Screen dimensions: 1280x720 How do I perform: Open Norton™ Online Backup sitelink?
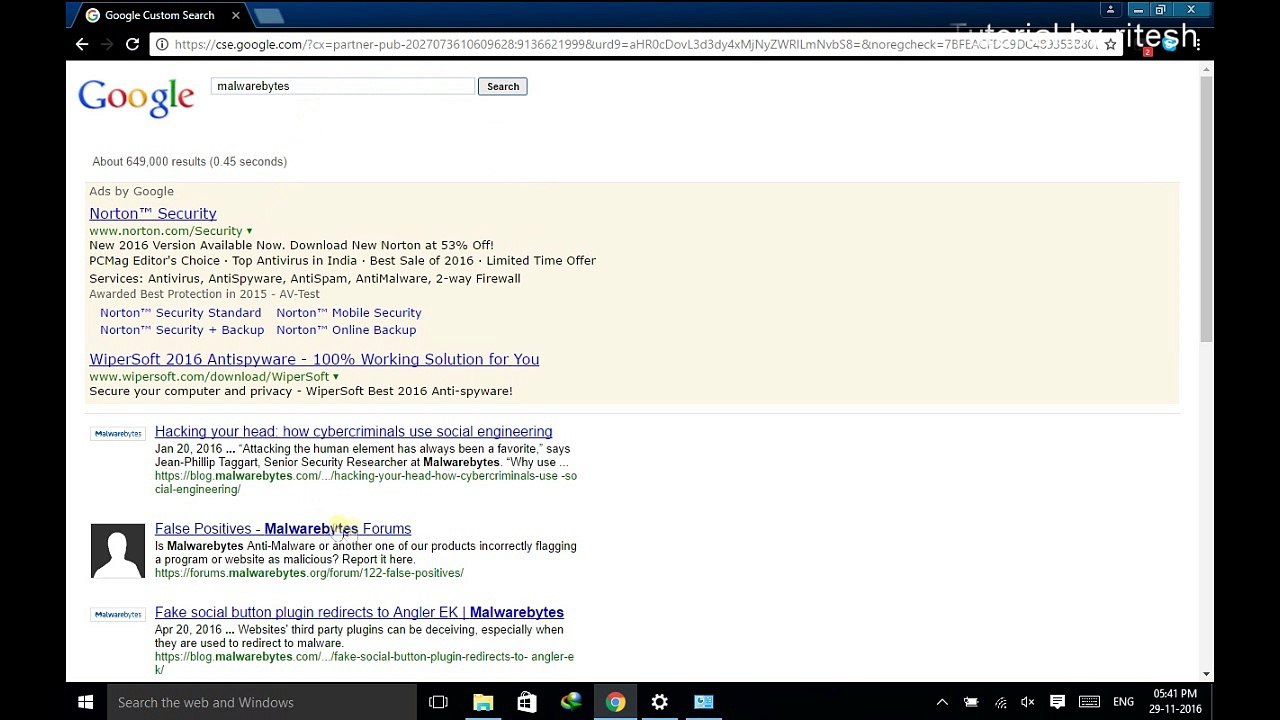pos(346,330)
